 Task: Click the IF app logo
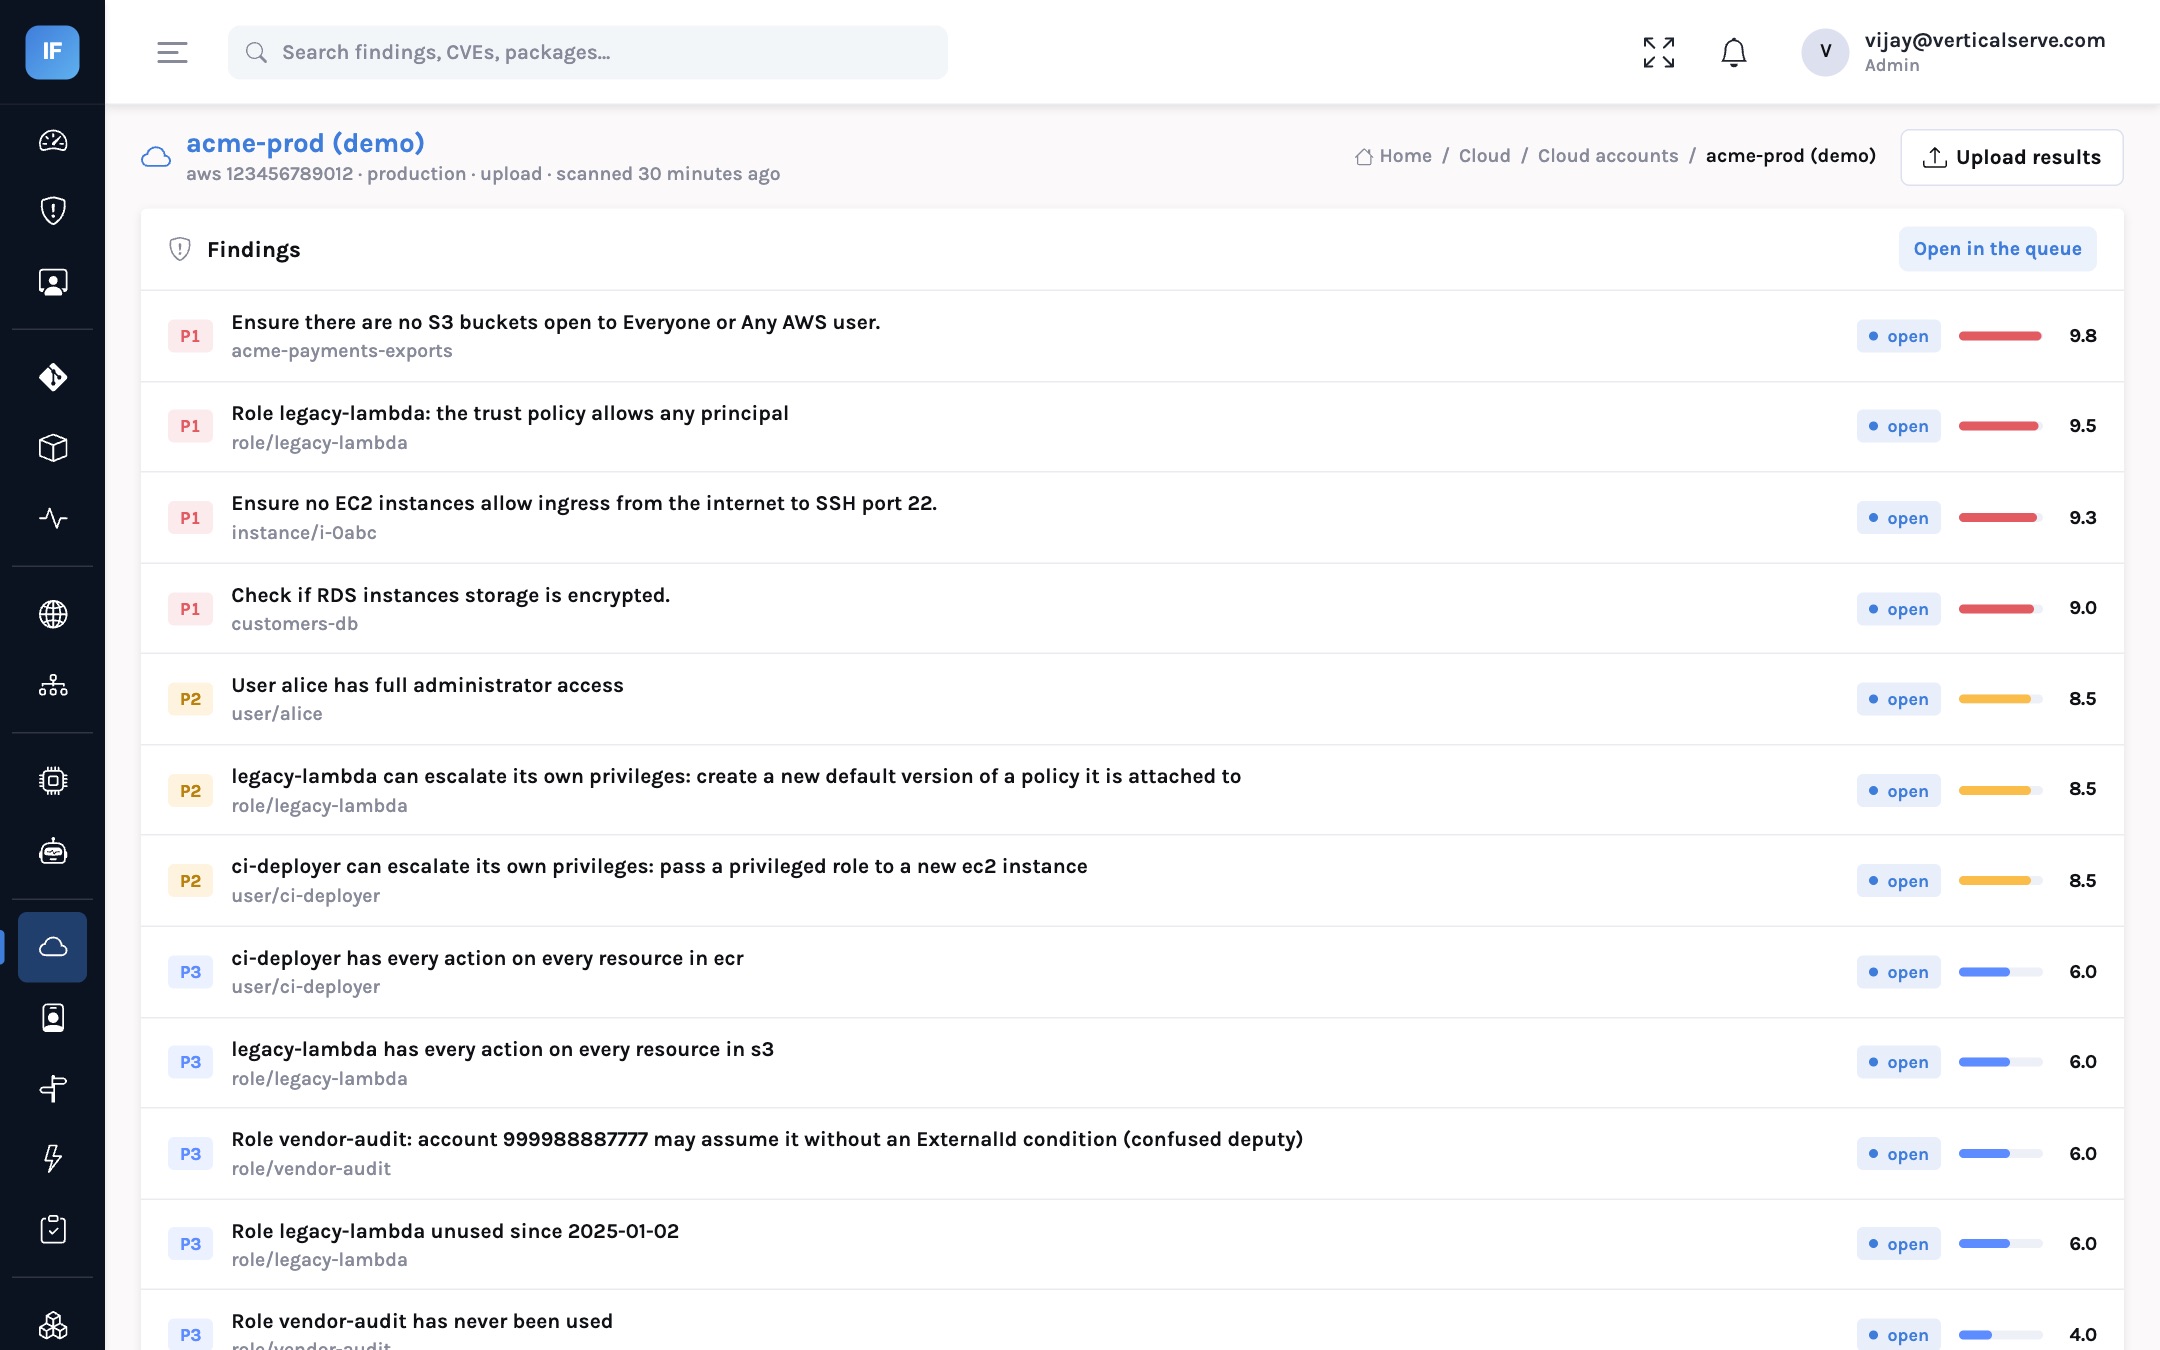52,52
